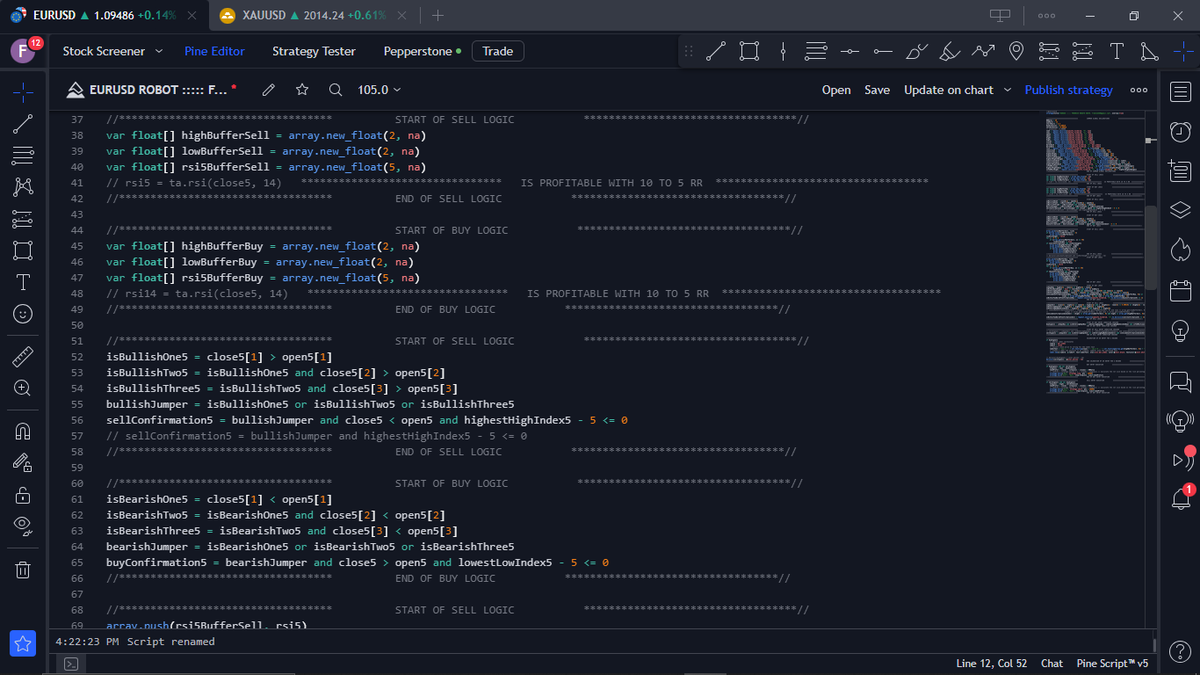1200x675 pixels.
Task: Open the alerts clock panel
Action: 1180,131
